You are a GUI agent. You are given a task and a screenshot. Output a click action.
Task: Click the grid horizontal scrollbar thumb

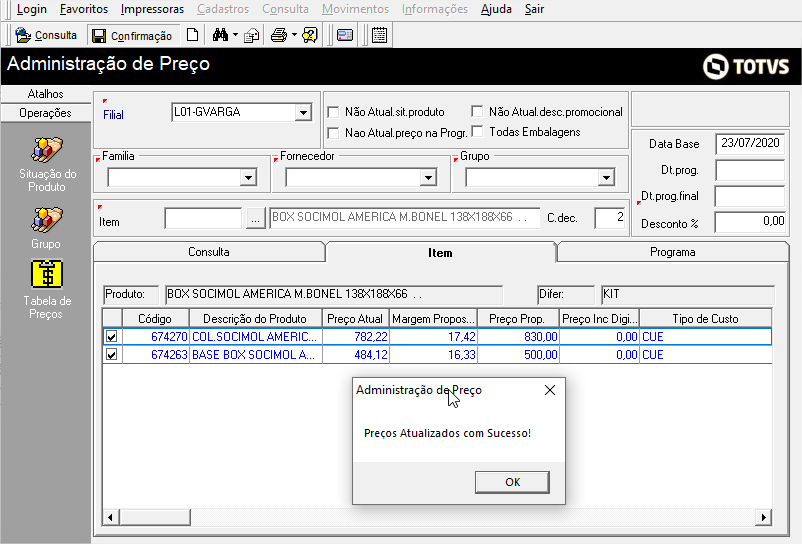coord(155,517)
